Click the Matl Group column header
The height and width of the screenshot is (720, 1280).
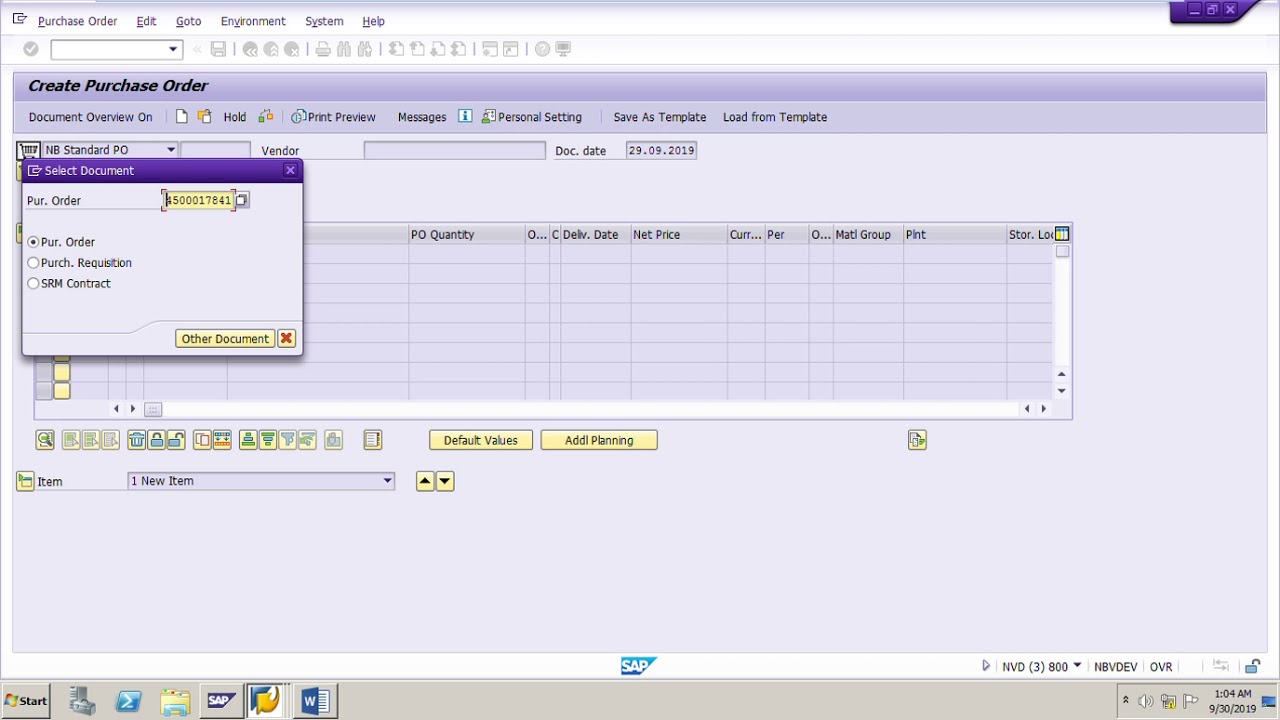click(x=868, y=235)
